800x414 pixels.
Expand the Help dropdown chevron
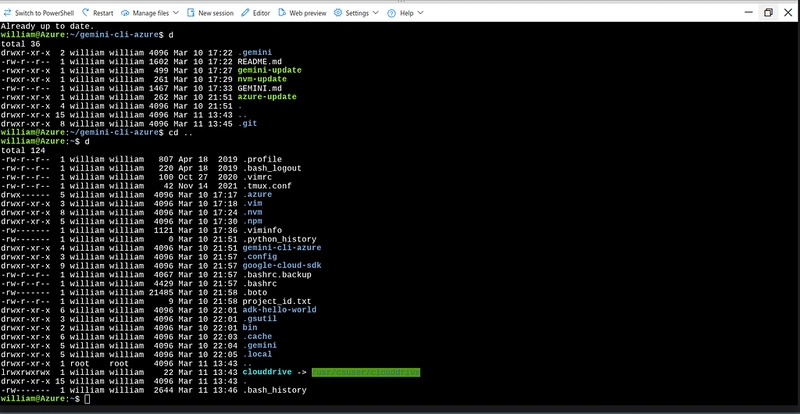pos(419,13)
